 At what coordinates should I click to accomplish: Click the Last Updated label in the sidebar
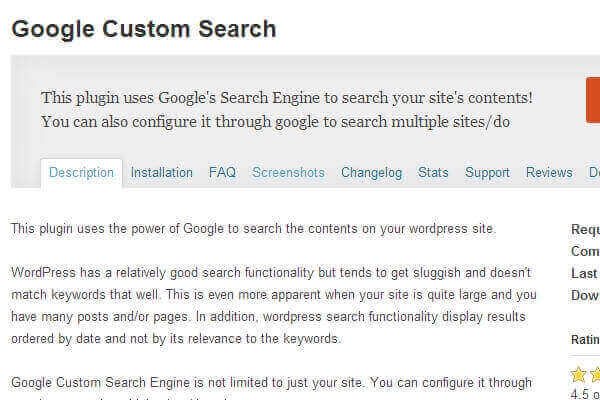[x=585, y=273]
